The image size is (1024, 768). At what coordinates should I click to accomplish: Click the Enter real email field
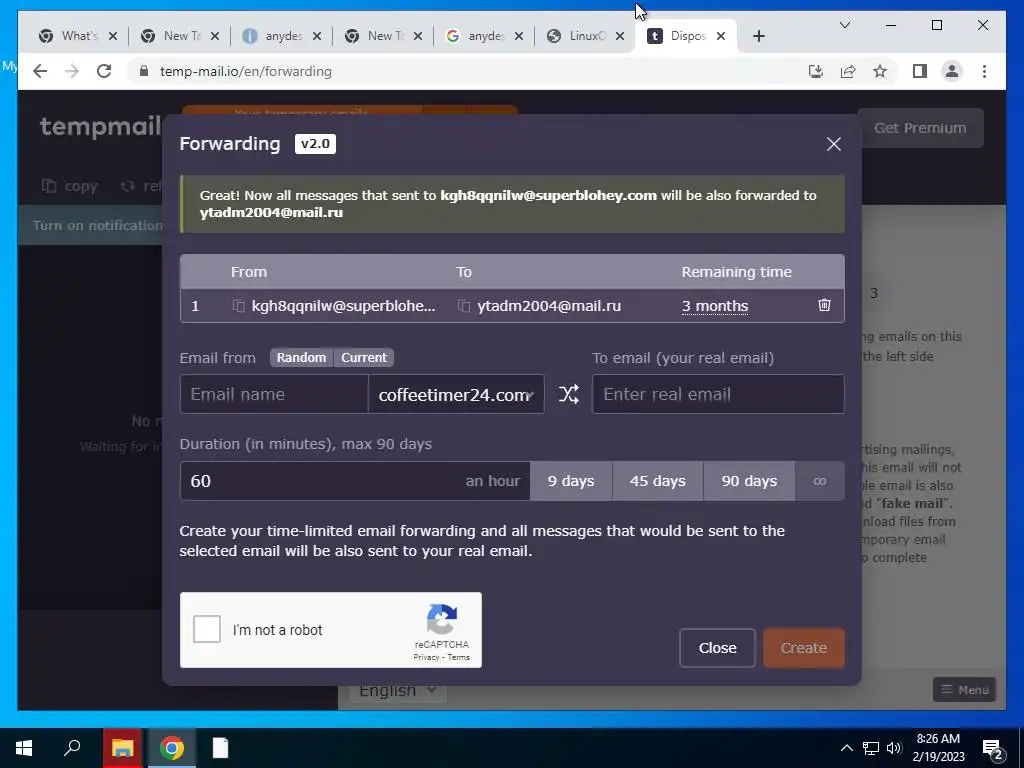(718, 394)
